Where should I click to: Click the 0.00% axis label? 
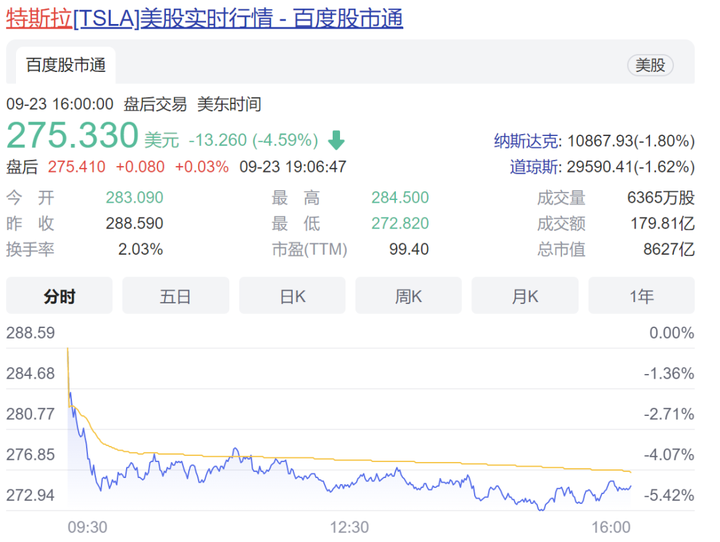[671, 333]
